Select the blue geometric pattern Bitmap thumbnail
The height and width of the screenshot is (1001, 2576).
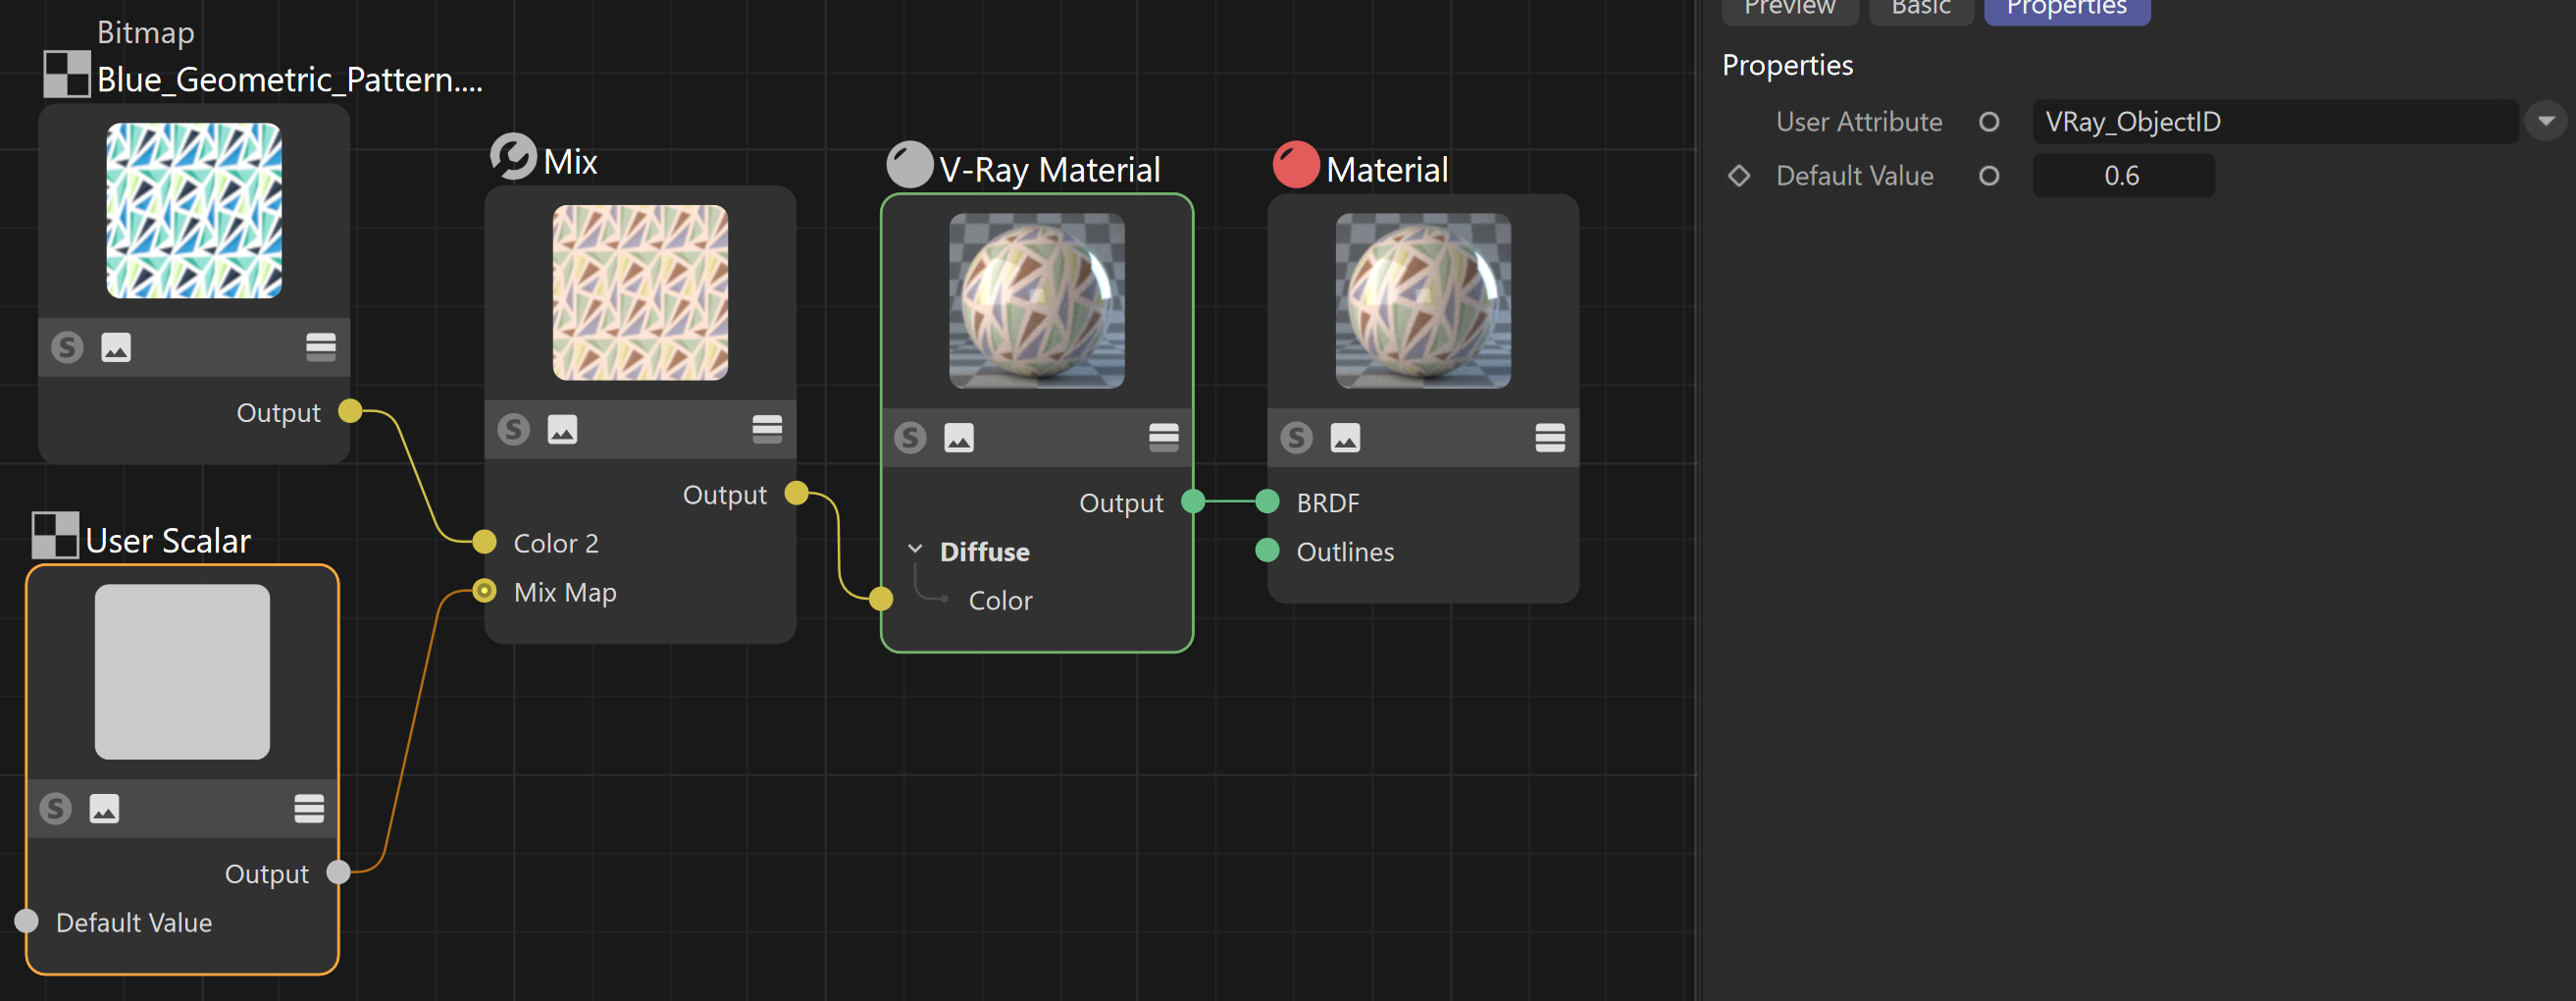tap(194, 211)
